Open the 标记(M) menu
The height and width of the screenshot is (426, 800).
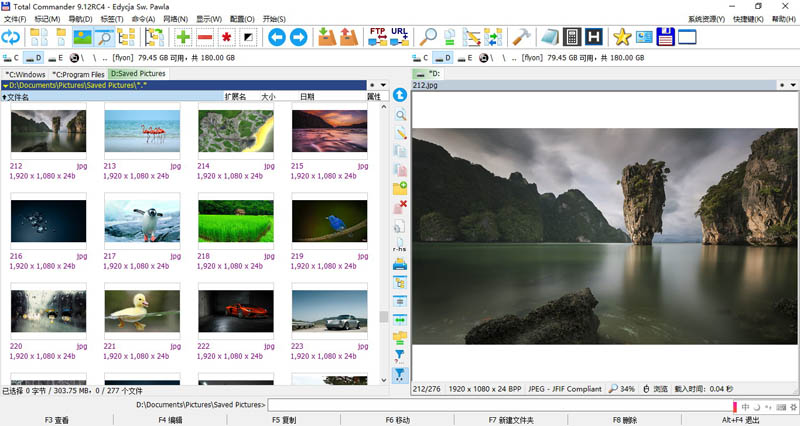47,19
